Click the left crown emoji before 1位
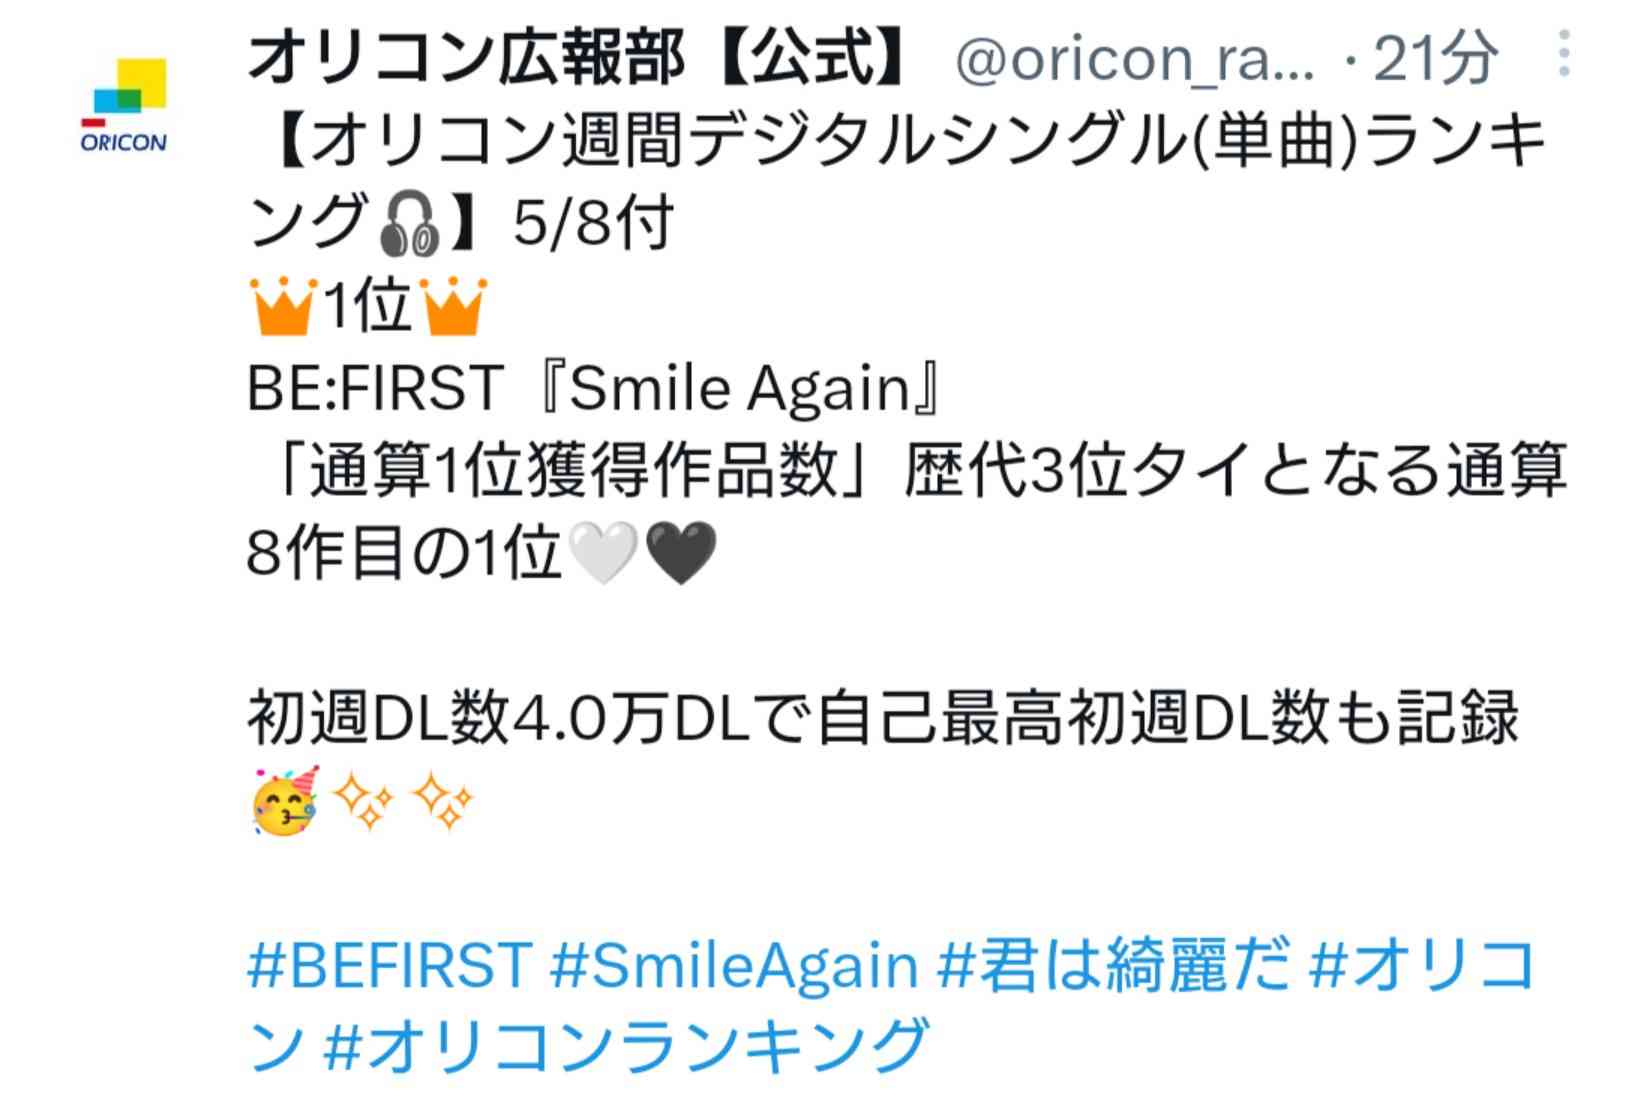Viewport: 1644px width, 1101px height. pos(283,306)
